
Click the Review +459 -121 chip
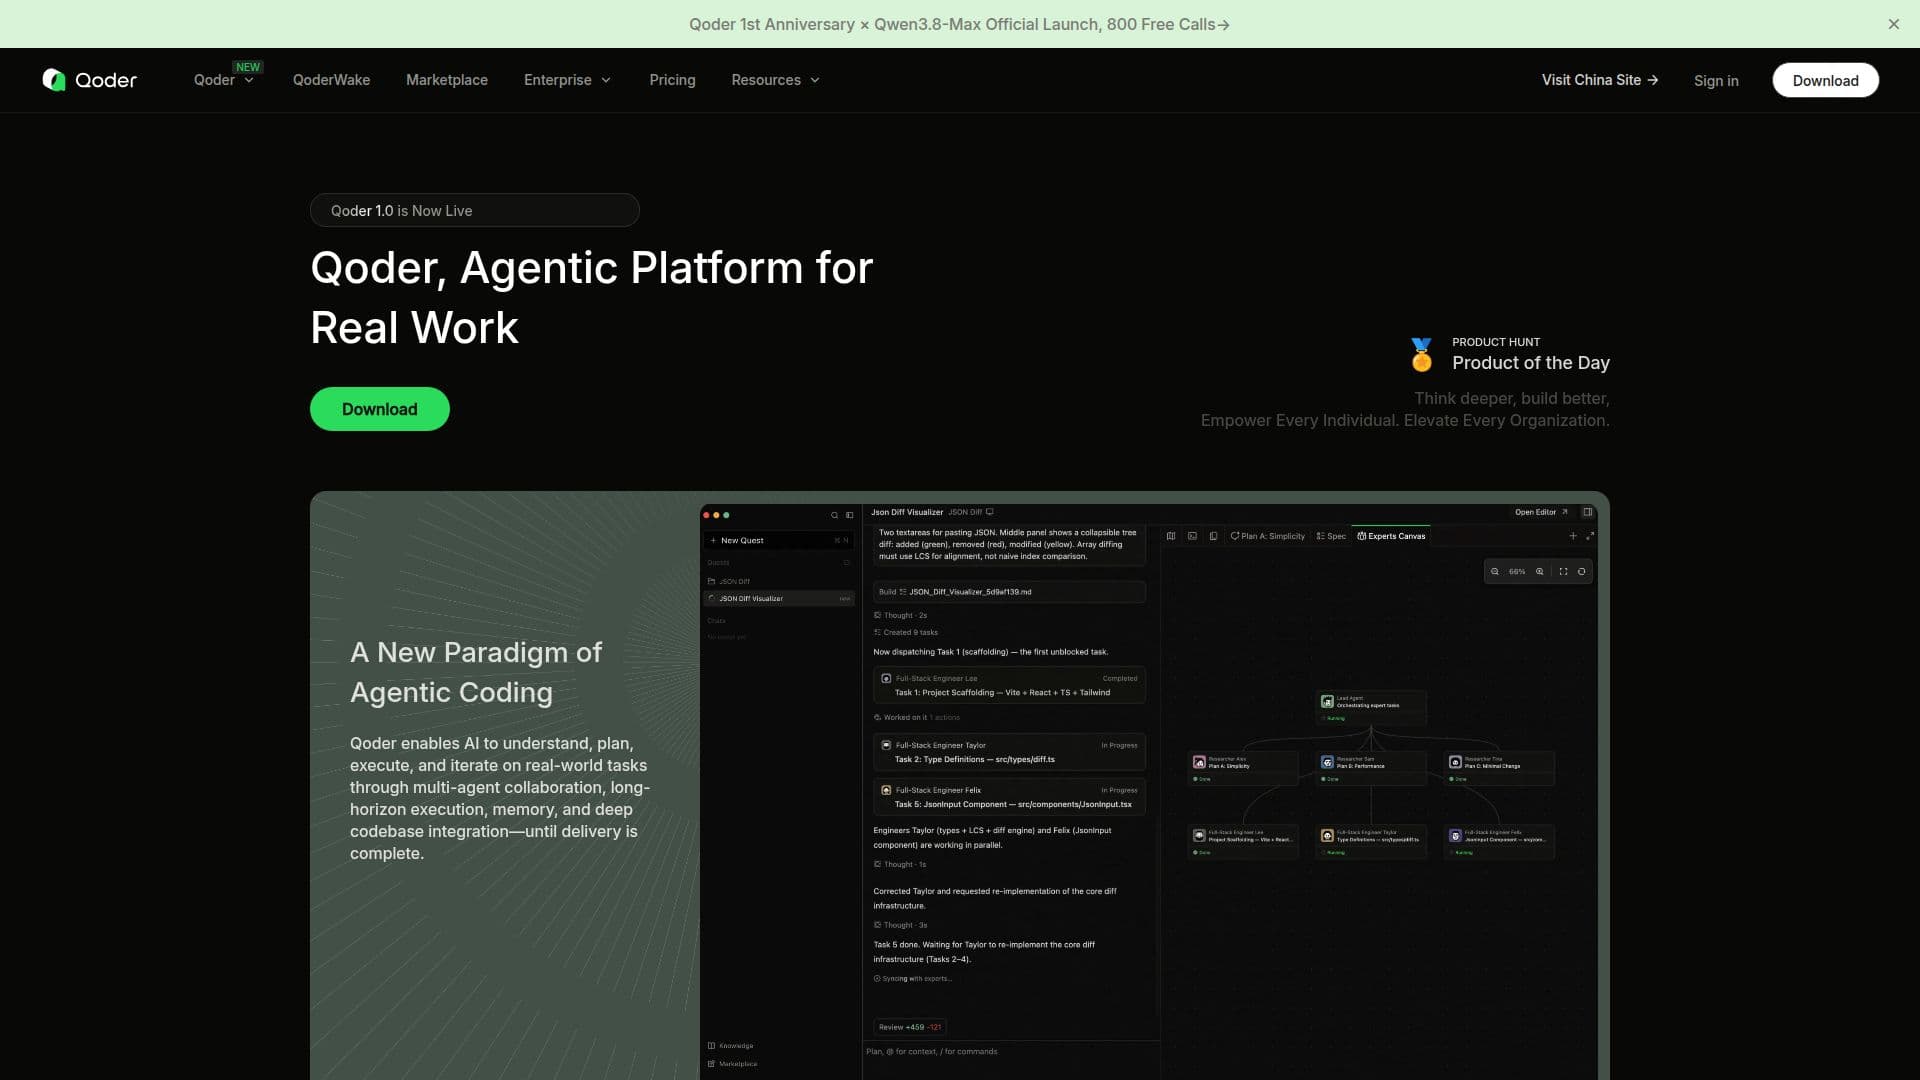click(909, 1027)
